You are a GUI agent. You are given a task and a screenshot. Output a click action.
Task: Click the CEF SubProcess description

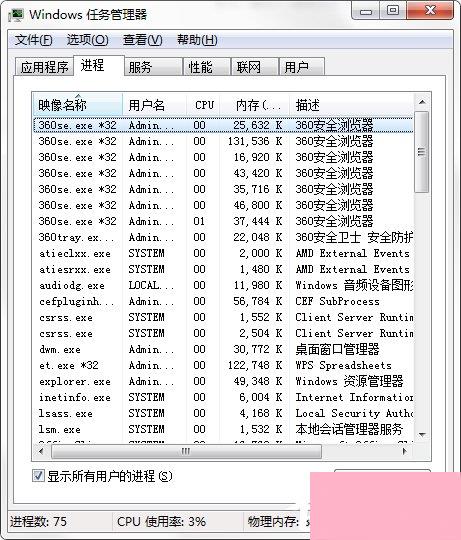click(x=337, y=301)
